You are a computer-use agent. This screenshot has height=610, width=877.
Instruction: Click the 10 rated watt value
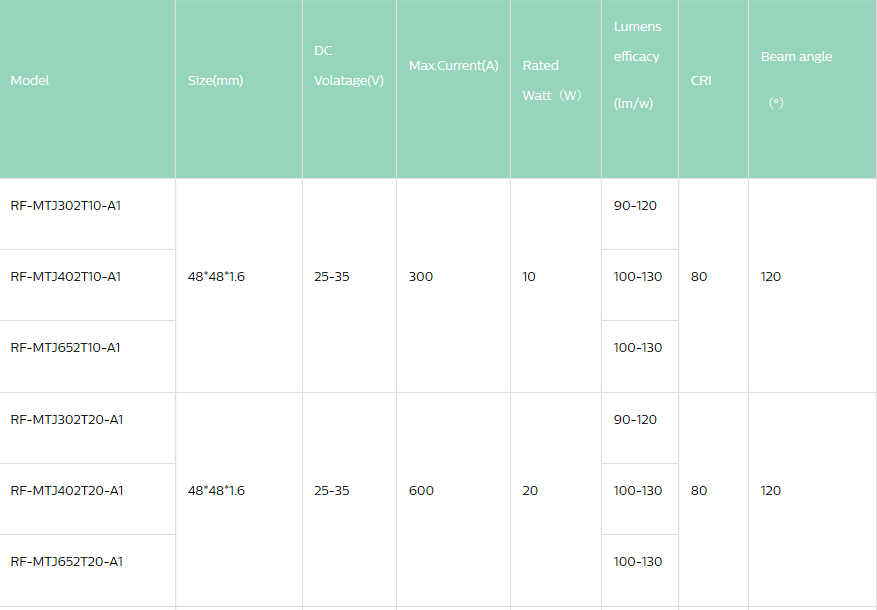pos(529,276)
